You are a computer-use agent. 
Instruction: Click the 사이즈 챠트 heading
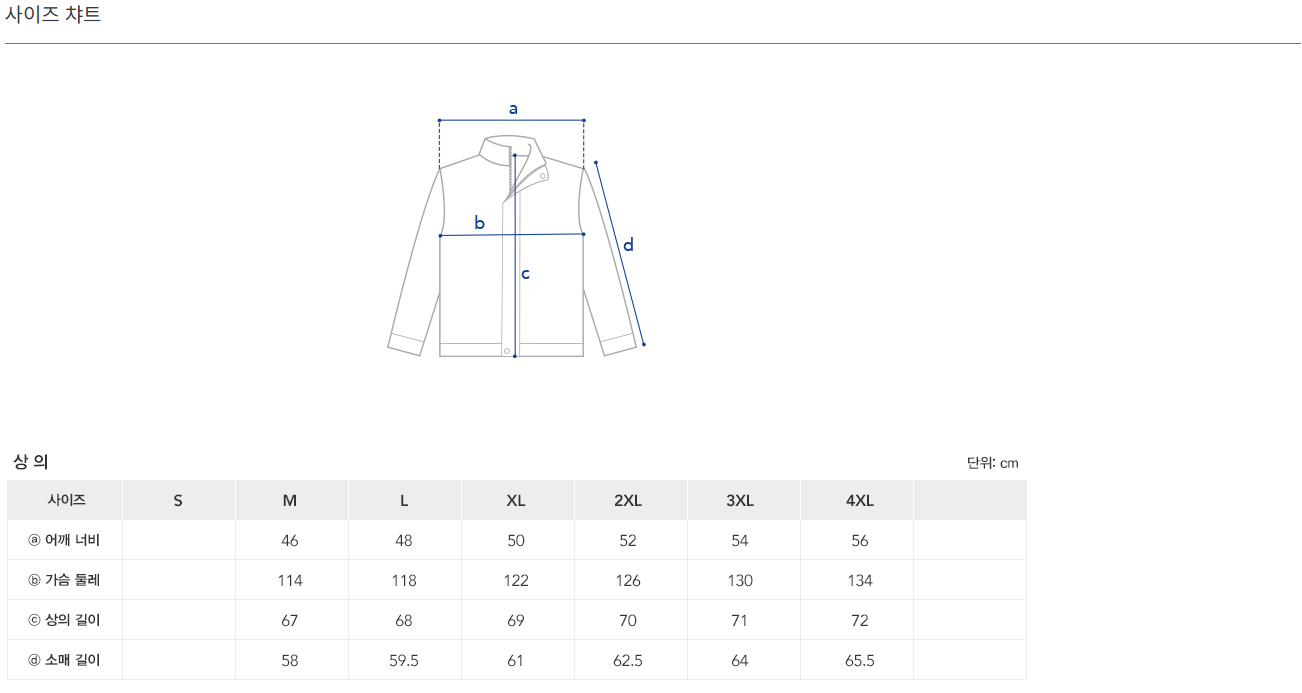[x=53, y=15]
